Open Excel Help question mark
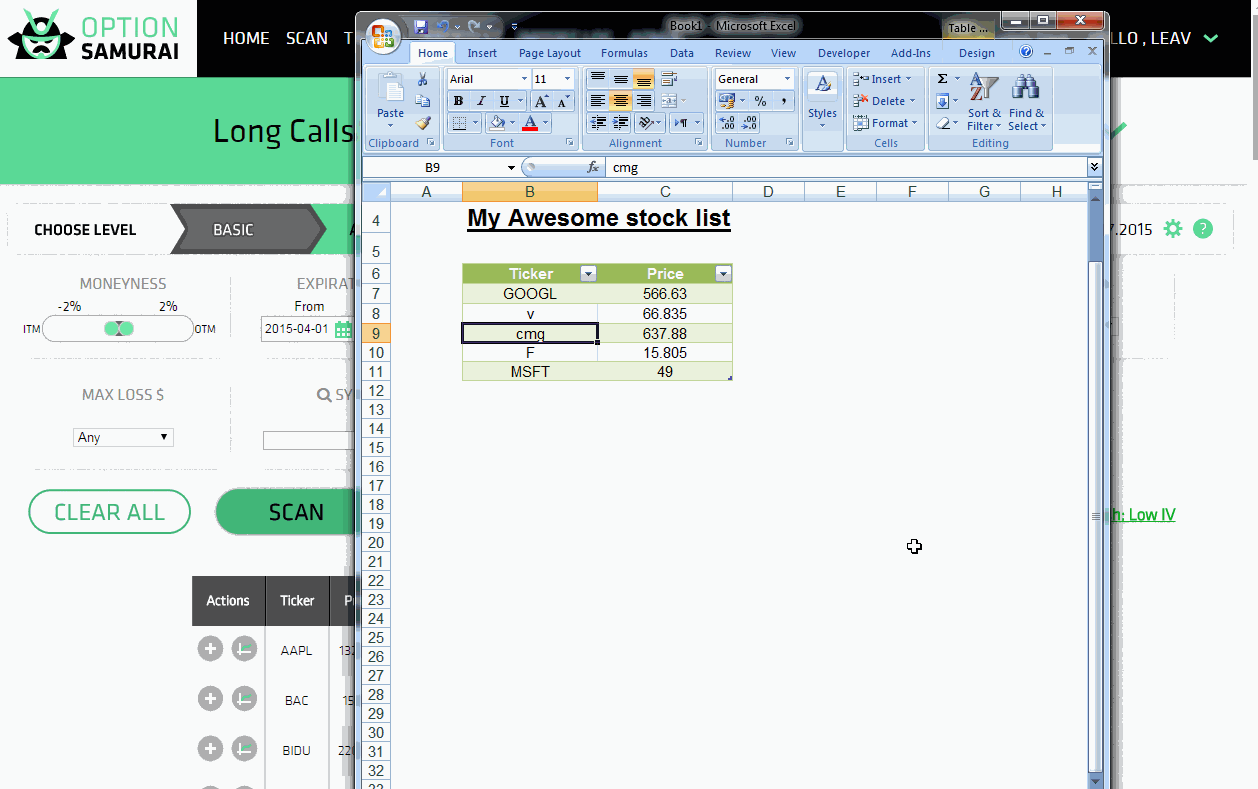The image size is (1258, 789). coord(1026,52)
